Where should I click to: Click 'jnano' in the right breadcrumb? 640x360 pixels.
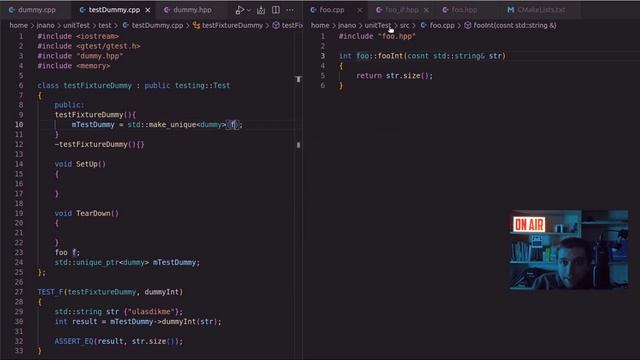[347, 25]
